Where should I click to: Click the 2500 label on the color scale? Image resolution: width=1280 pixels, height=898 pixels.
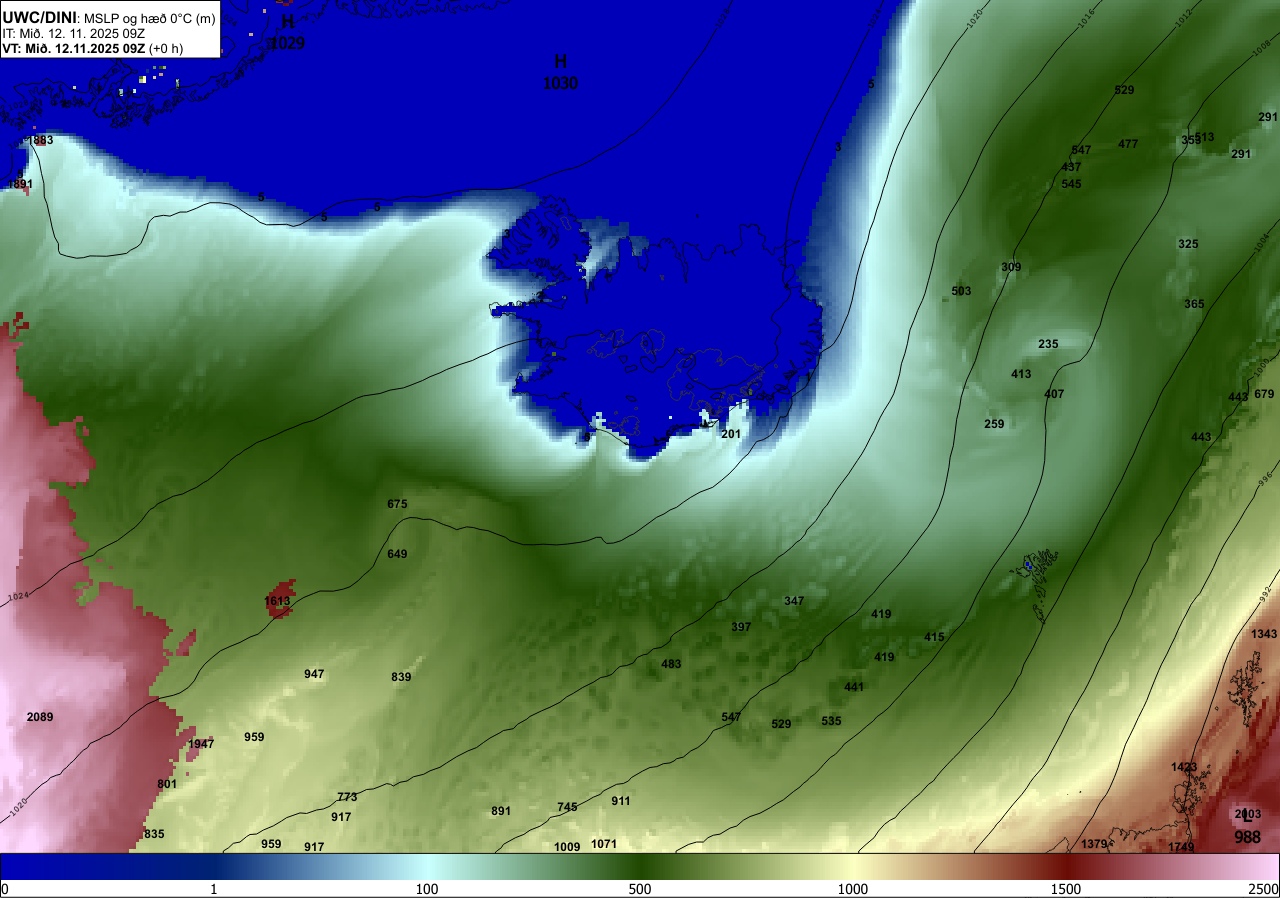tap(1265, 889)
